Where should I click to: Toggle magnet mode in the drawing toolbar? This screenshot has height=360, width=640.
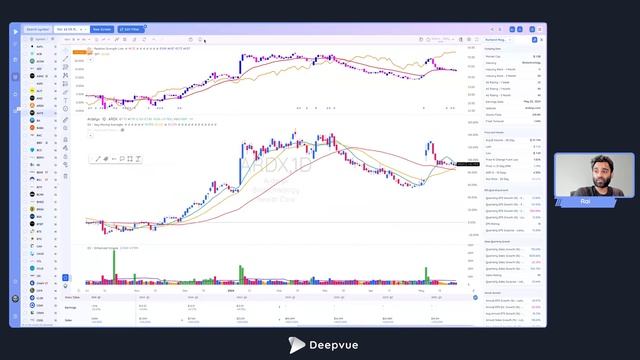point(66,140)
